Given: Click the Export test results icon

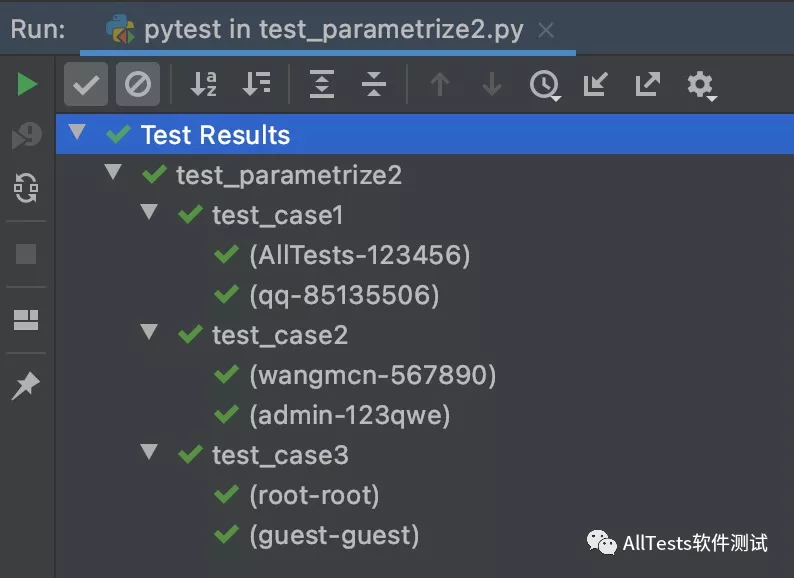Looking at the screenshot, I should pyautogui.click(x=648, y=85).
